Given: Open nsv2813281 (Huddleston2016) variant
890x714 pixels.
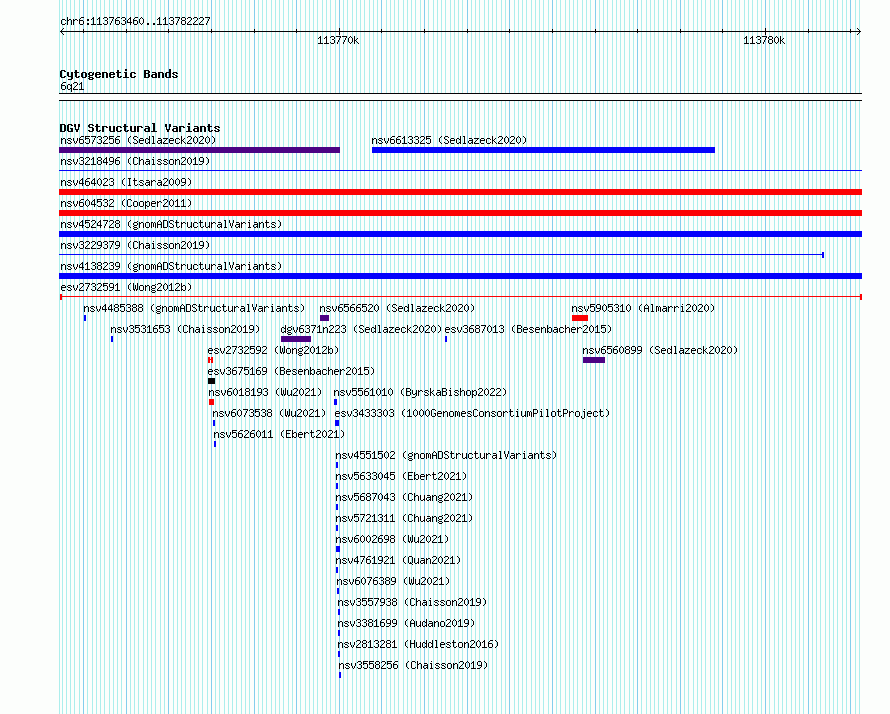Looking at the screenshot, I should click(418, 644).
